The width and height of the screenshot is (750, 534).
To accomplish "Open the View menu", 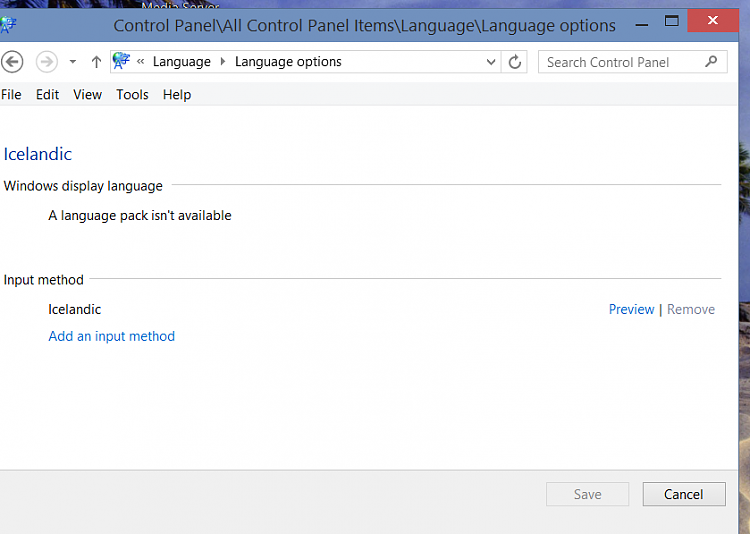I will 88,95.
